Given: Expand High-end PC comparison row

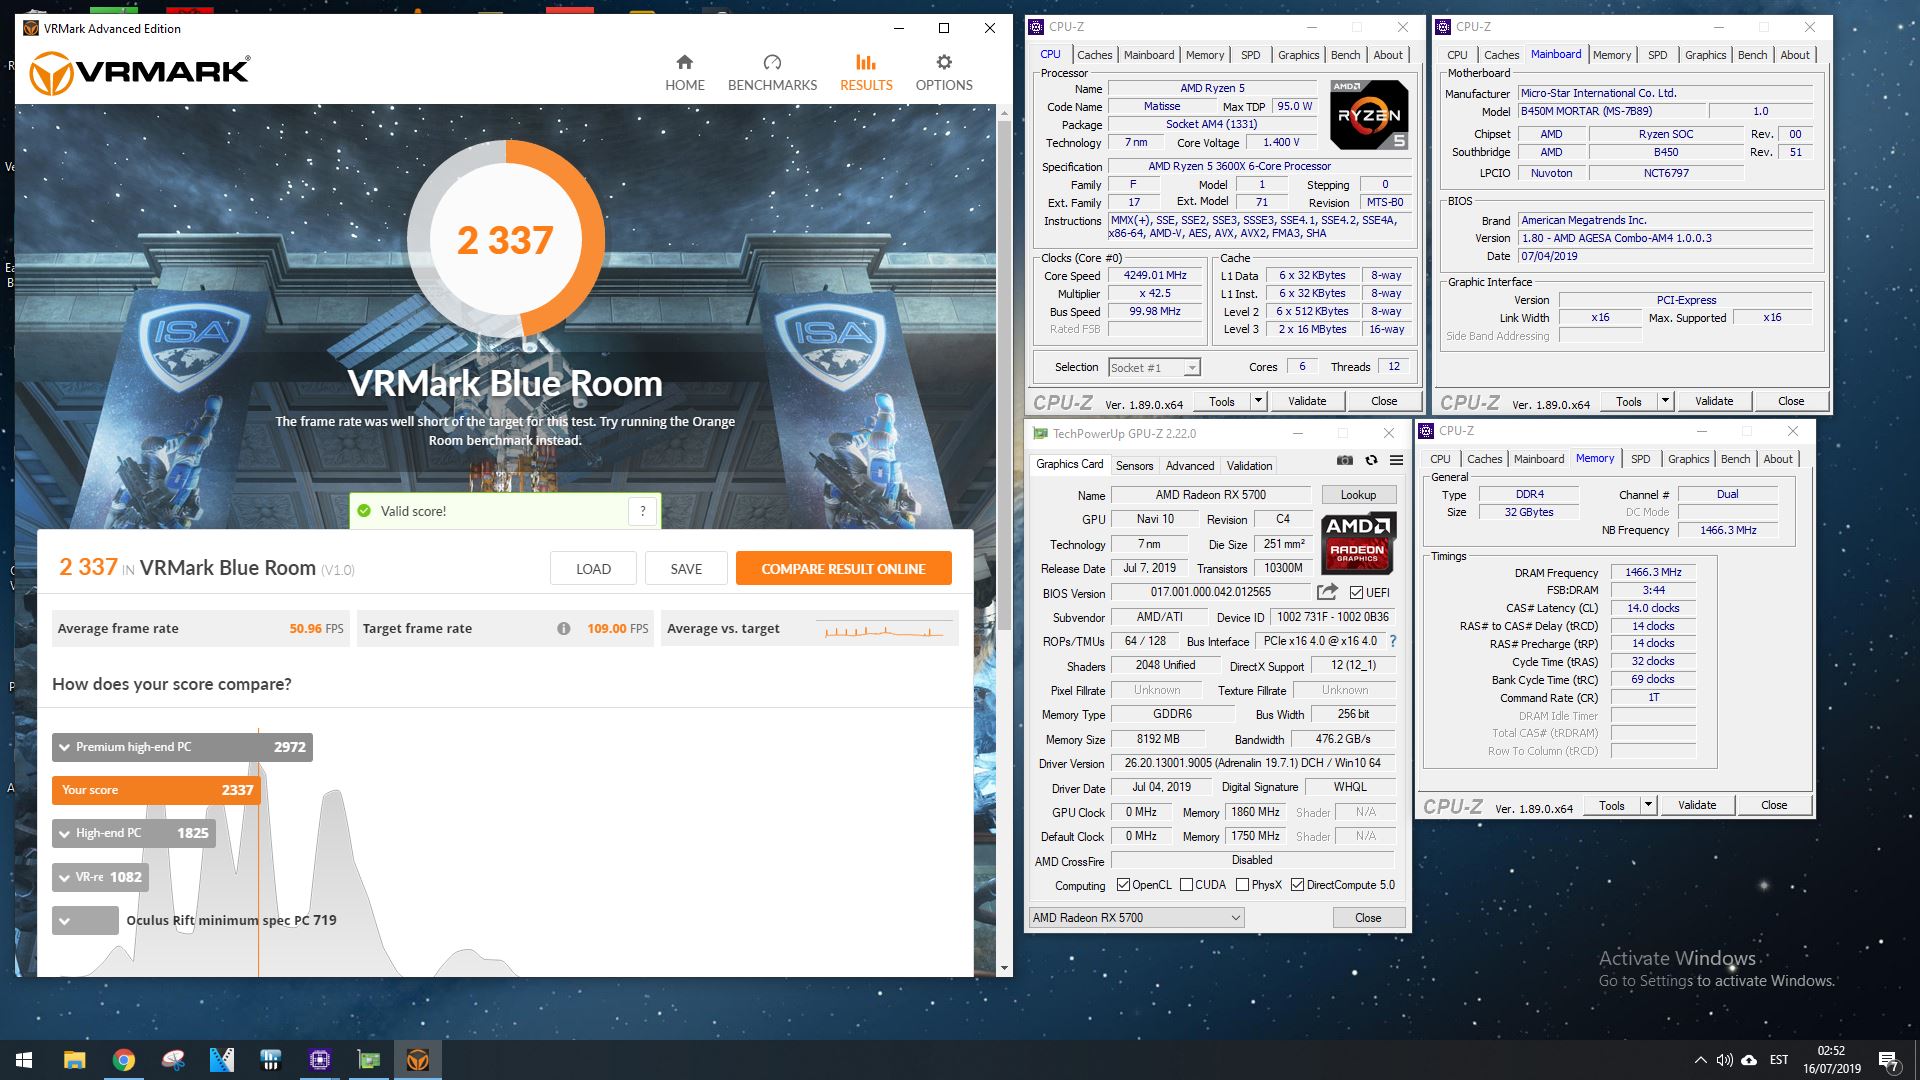Looking at the screenshot, I should click(65, 833).
